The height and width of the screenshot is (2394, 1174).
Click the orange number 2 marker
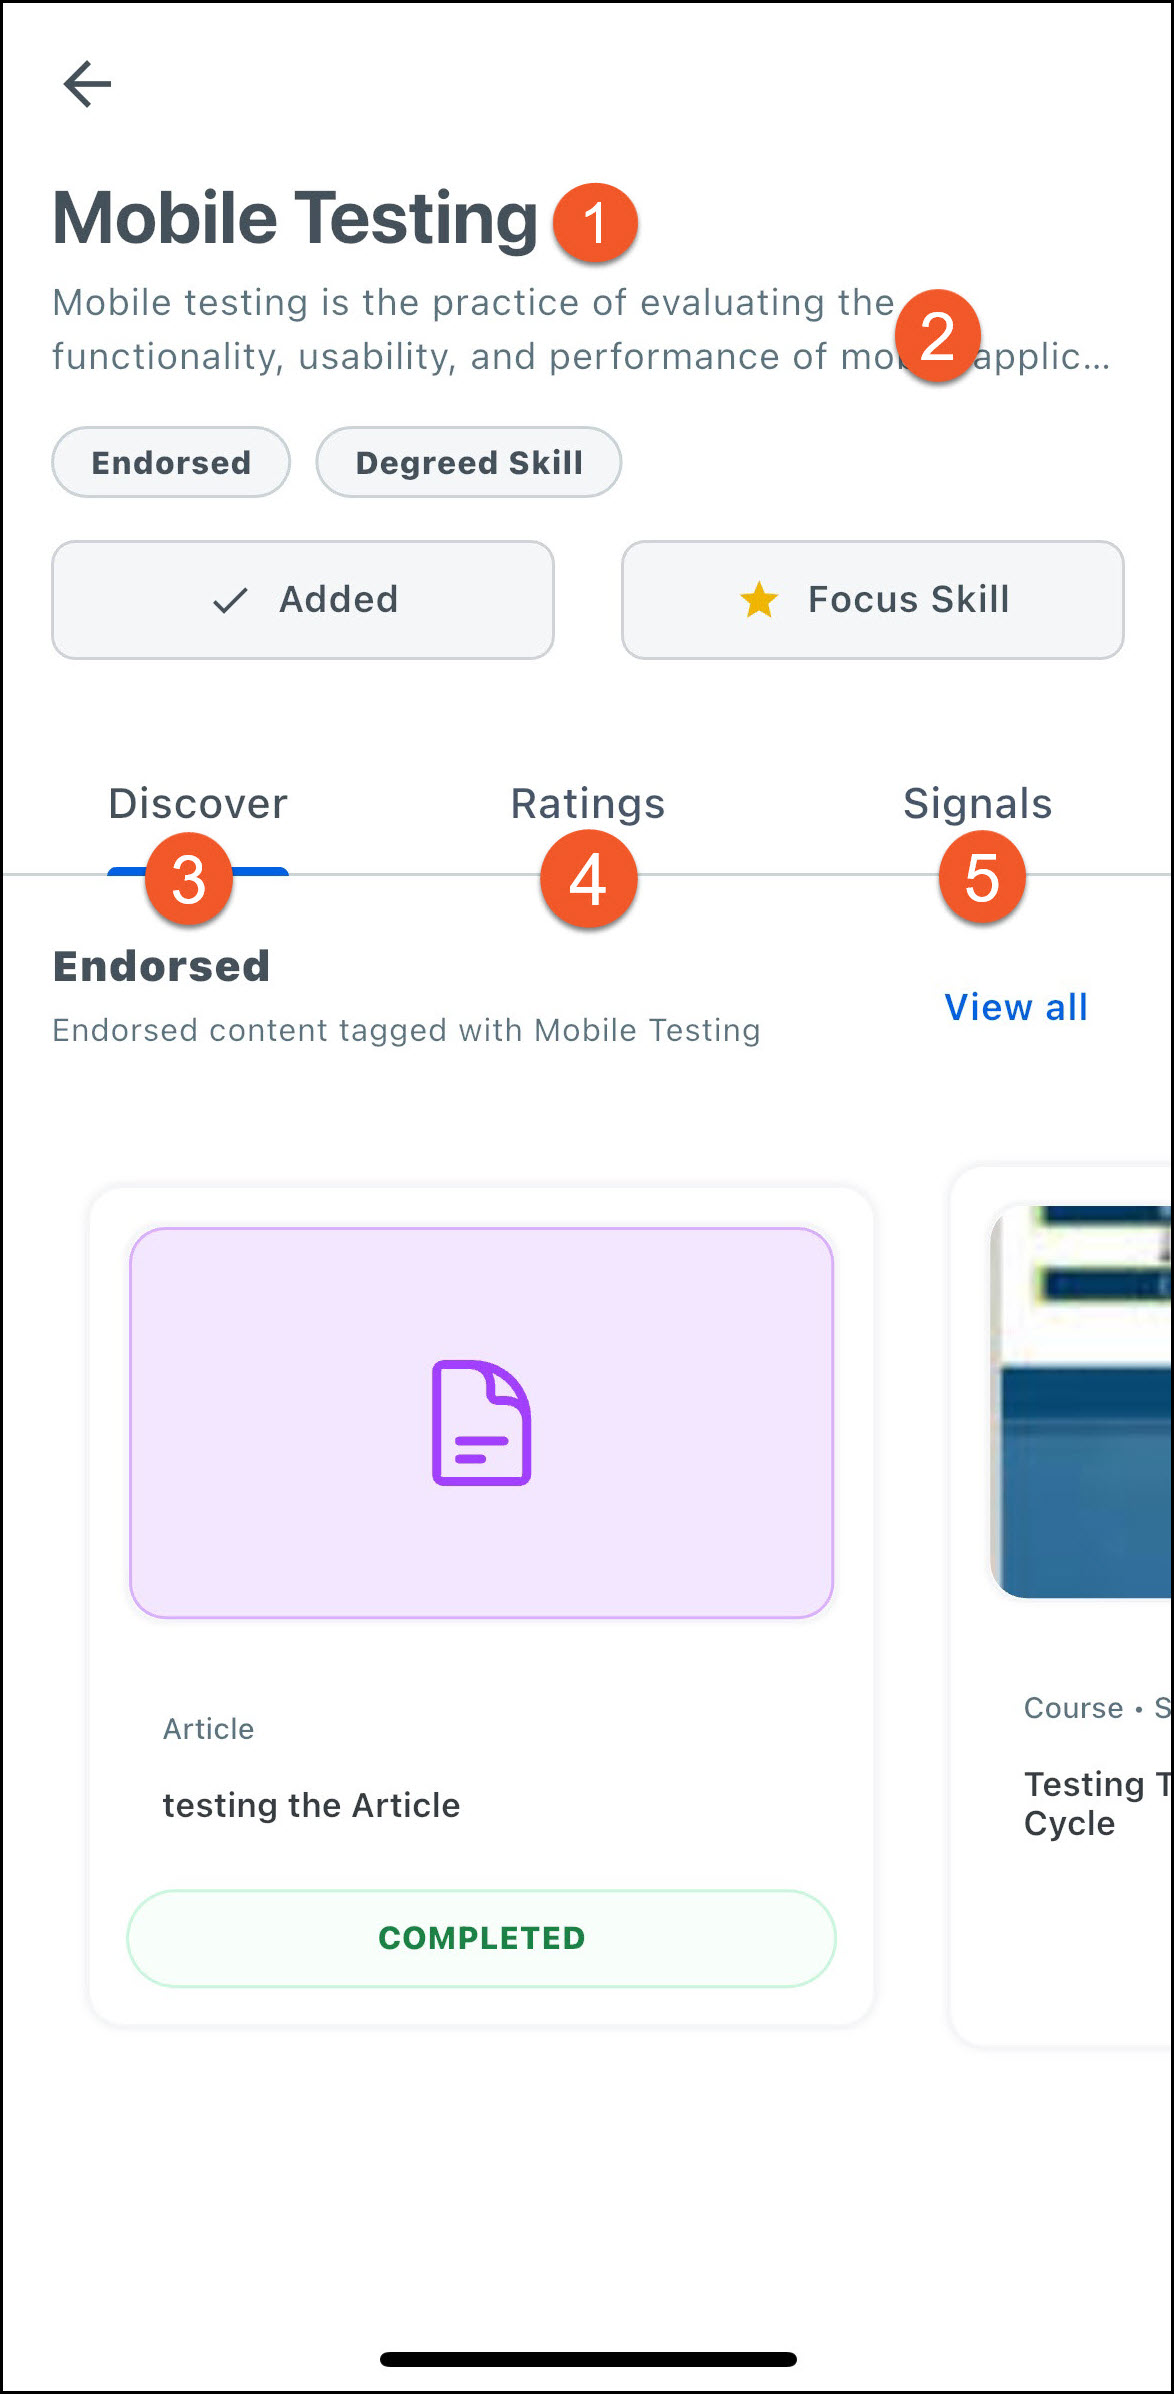click(937, 336)
